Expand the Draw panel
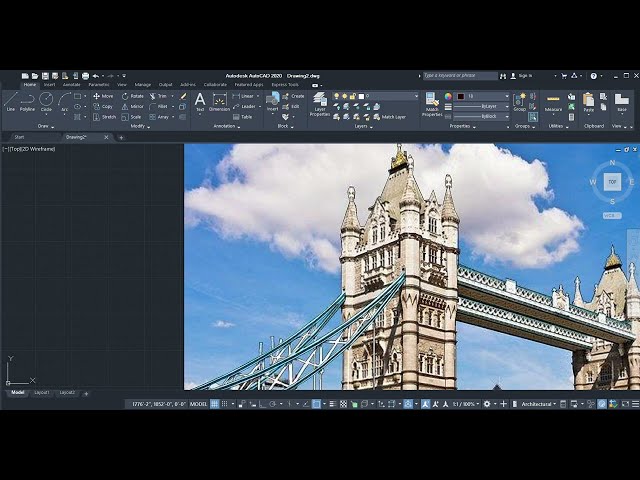Viewport: 640px width, 480px height. (46, 127)
